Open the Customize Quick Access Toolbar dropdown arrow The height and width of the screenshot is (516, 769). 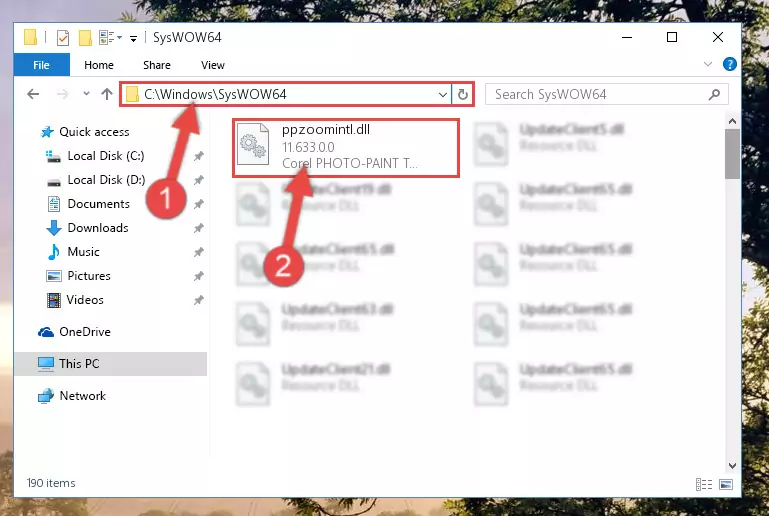tap(133, 39)
